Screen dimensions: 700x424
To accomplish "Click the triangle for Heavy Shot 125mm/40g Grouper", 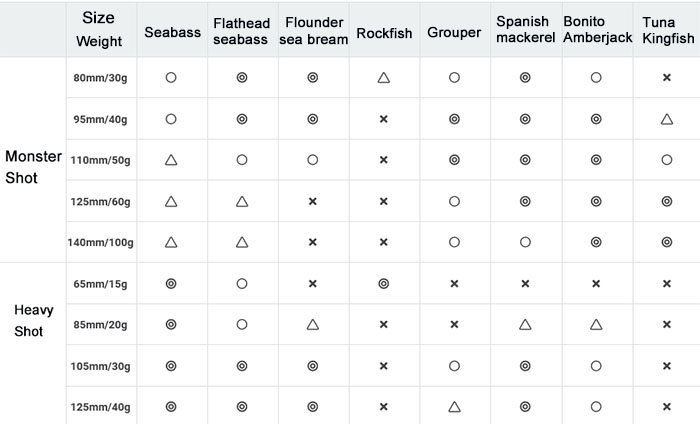I will click(454, 407).
